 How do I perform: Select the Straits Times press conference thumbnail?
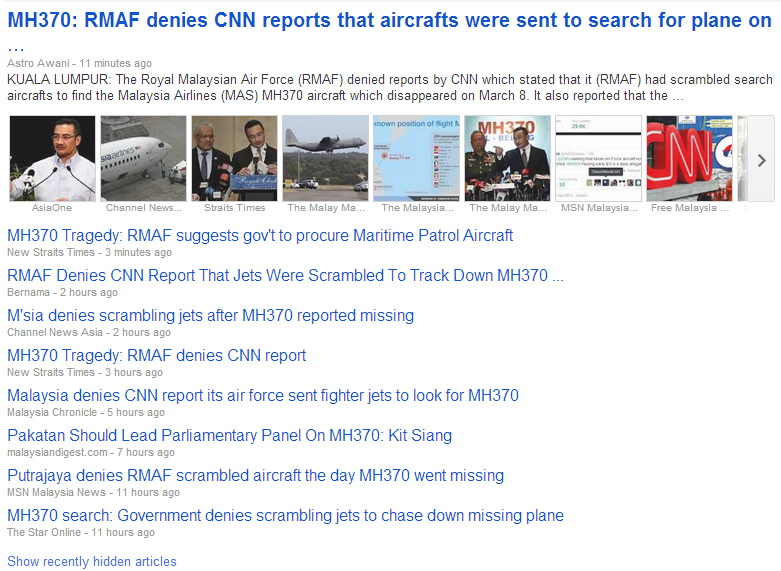tap(235, 158)
